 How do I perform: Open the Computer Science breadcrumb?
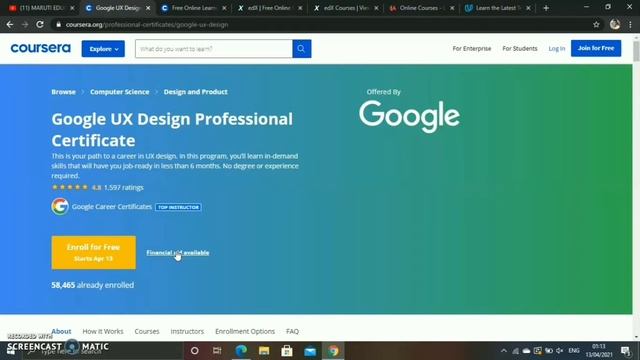click(x=120, y=92)
